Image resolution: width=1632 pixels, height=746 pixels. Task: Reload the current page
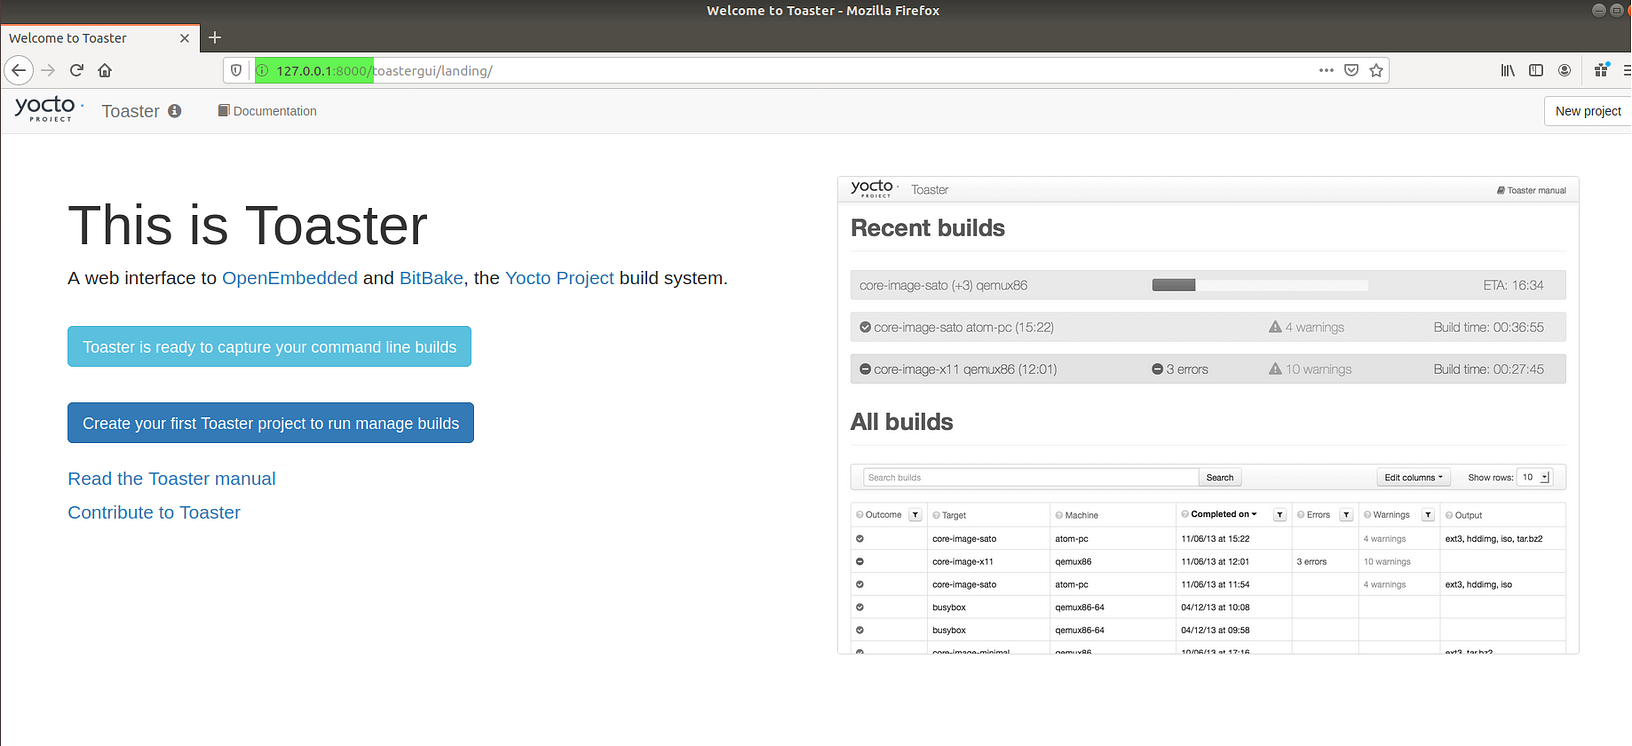77,70
